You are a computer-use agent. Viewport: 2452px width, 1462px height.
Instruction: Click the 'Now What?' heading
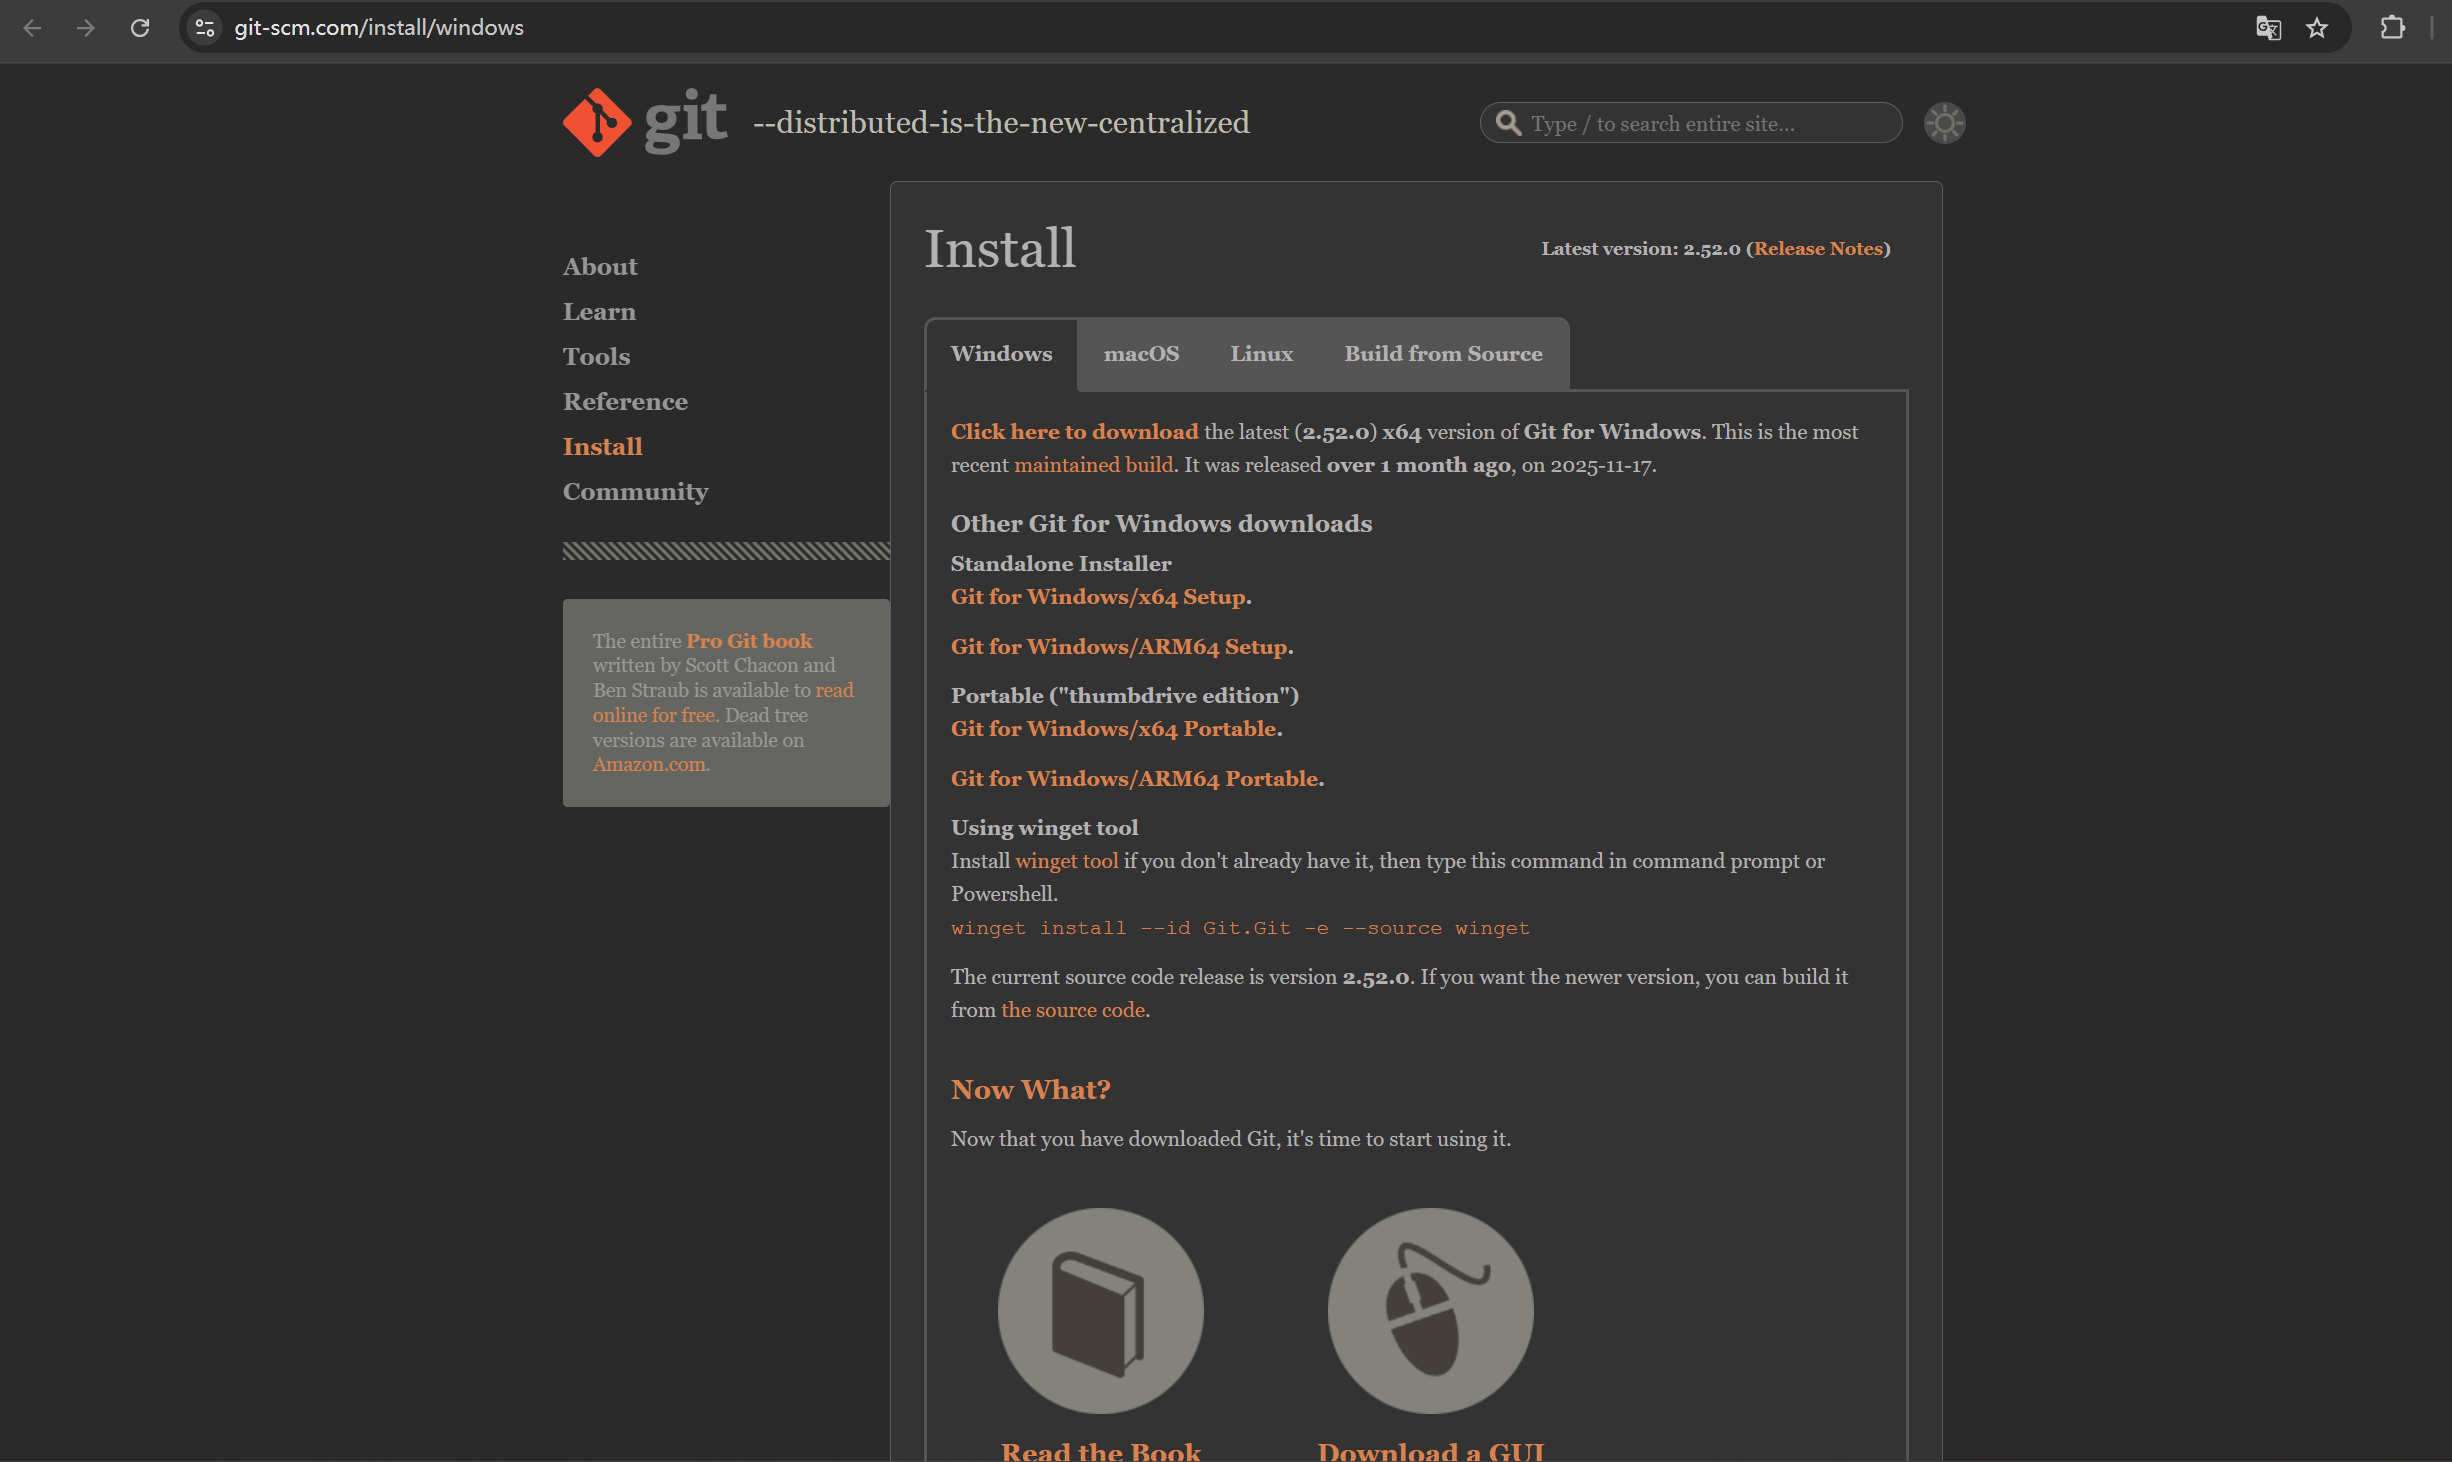click(1030, 1090)
